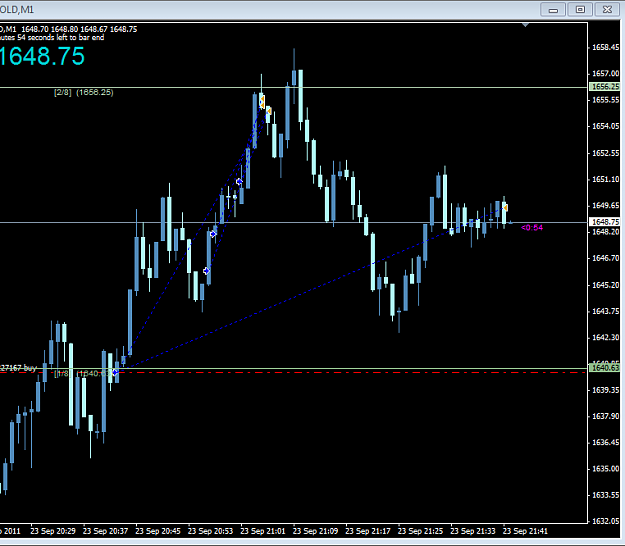Click the [2/8] (1656.25) level label
Image resolution: width=625 pixels, height=546 pixels.
(84, 92)
